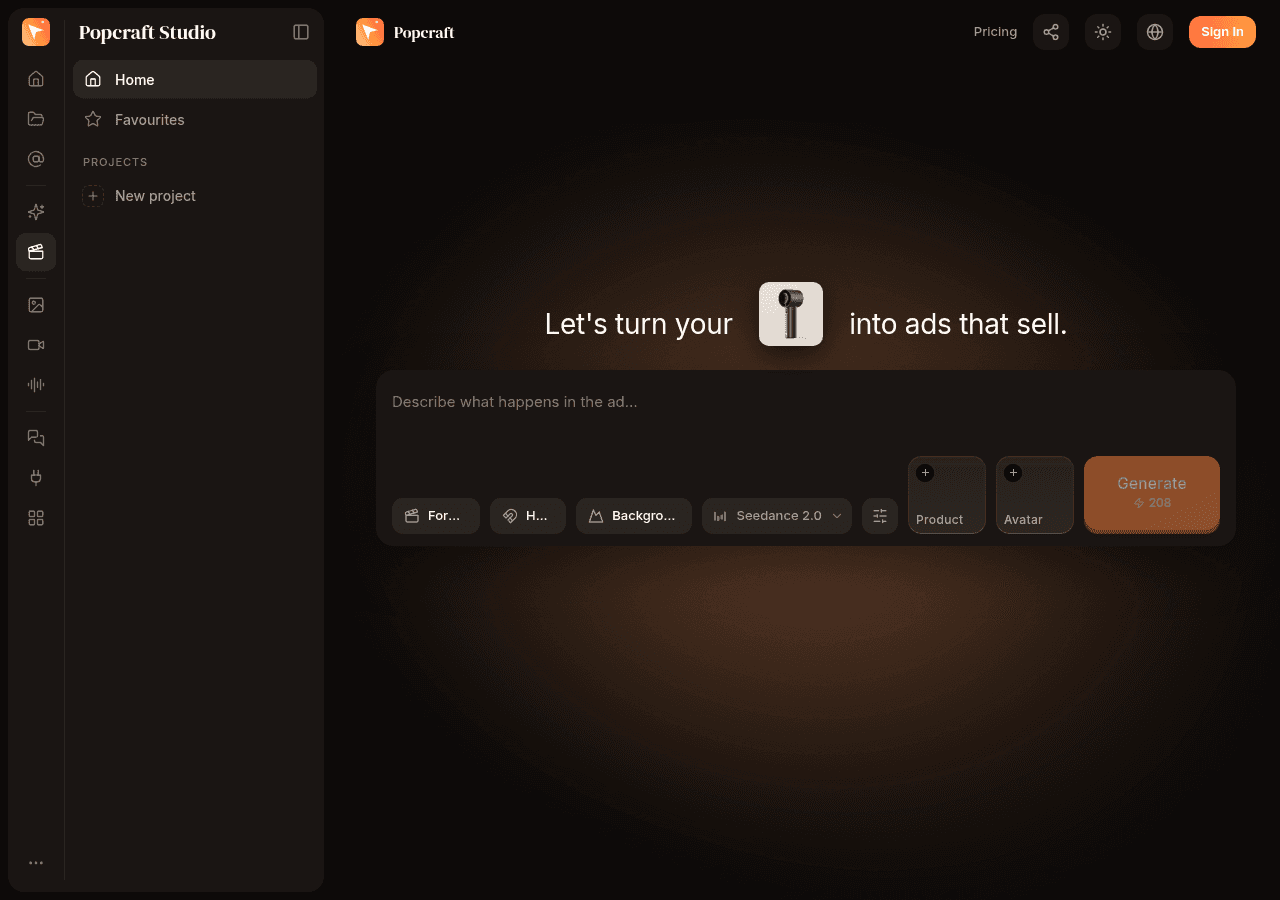Click the @ mentions icon in the sidebar

point(36,159)
